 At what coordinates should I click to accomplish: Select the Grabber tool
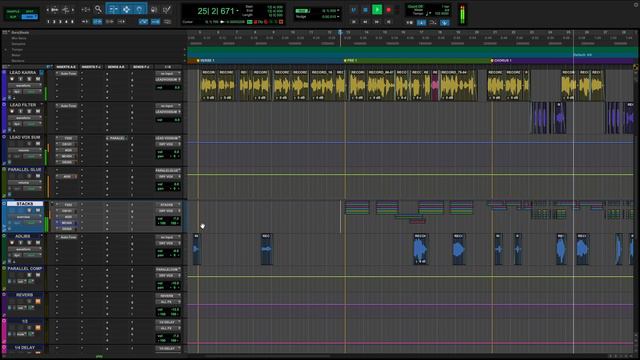140,9
